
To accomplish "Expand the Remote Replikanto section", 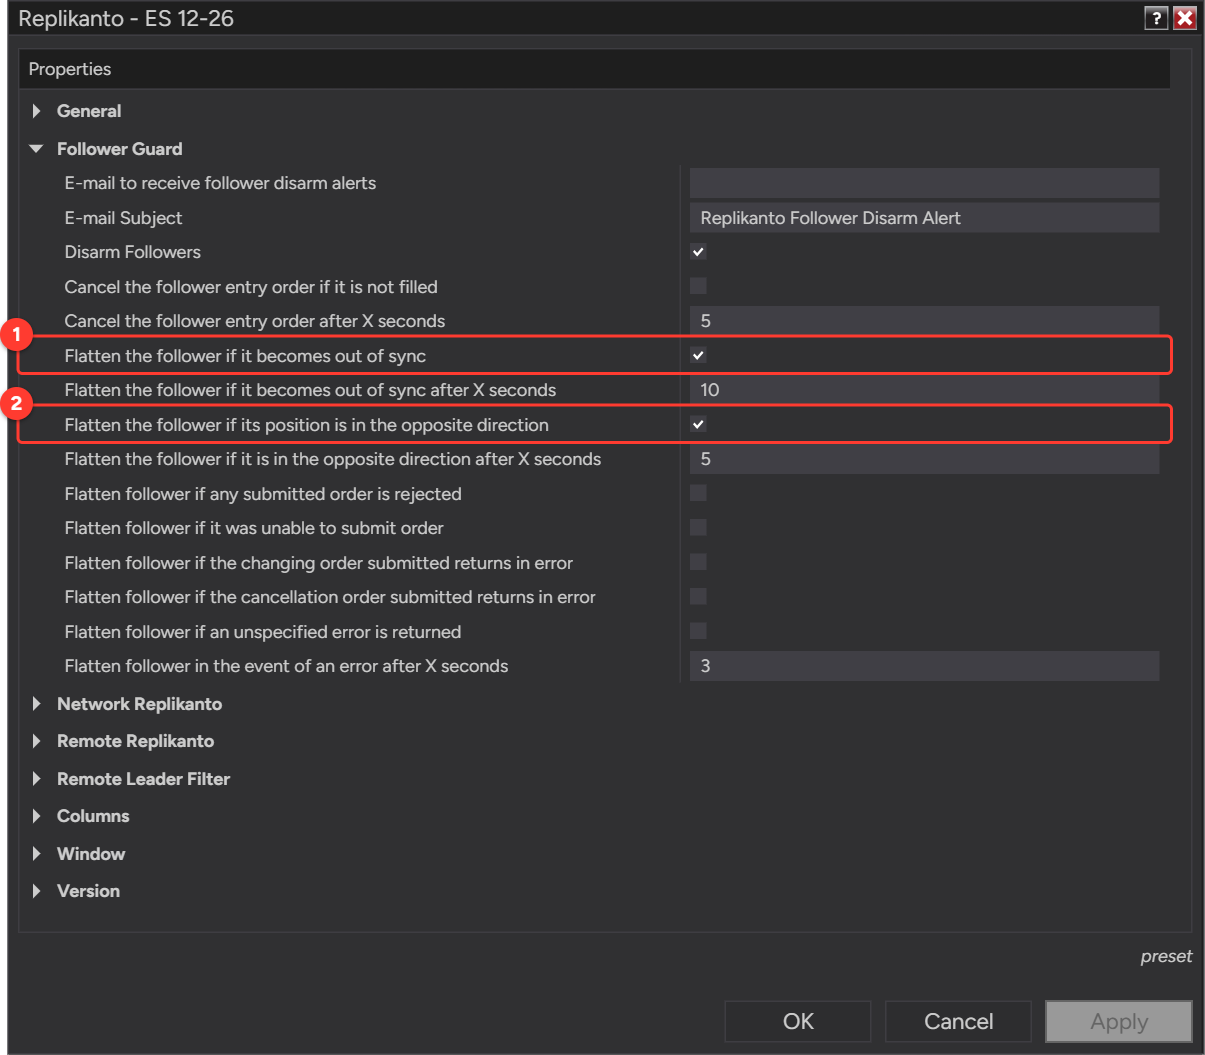I will tap(37, 741).
